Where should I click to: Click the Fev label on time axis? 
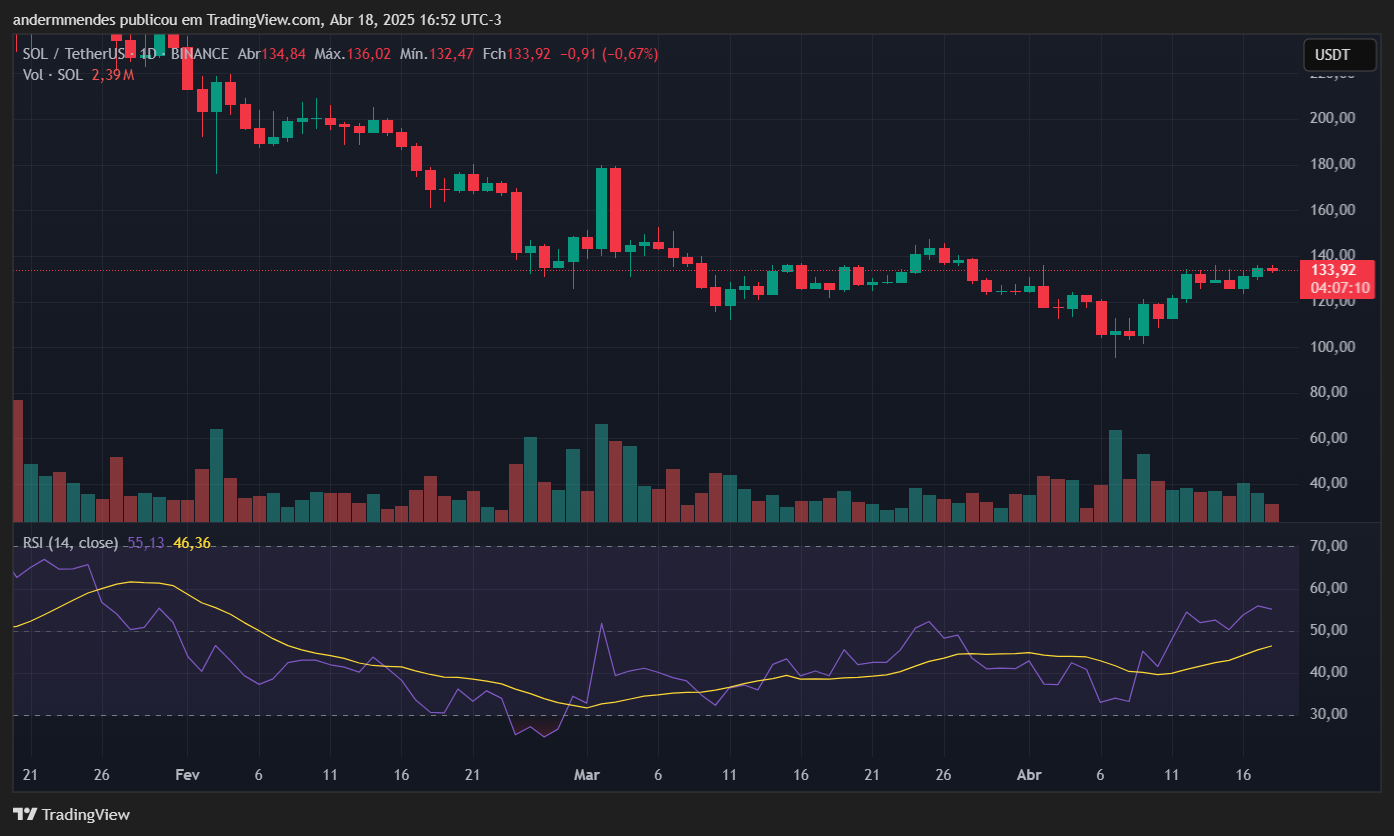[187, 775]
